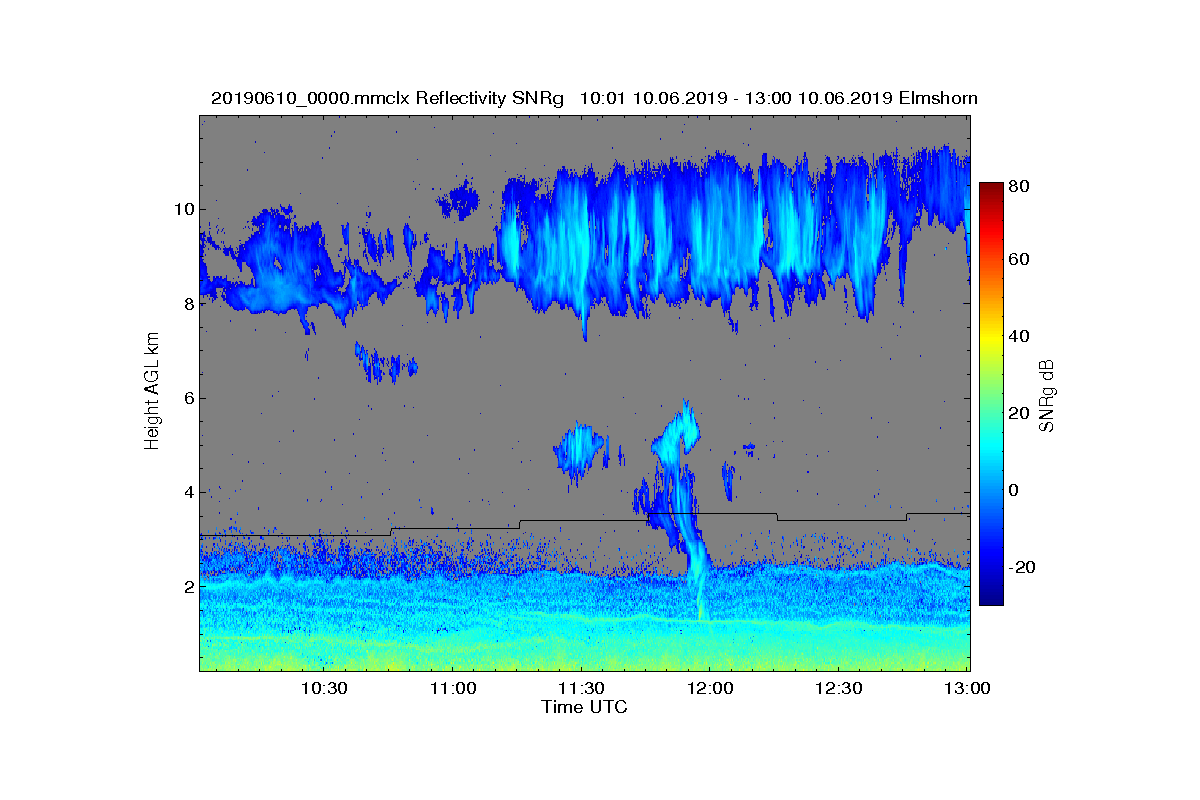Click the small mid-level cloud near 11:30

tap(580, 451)
